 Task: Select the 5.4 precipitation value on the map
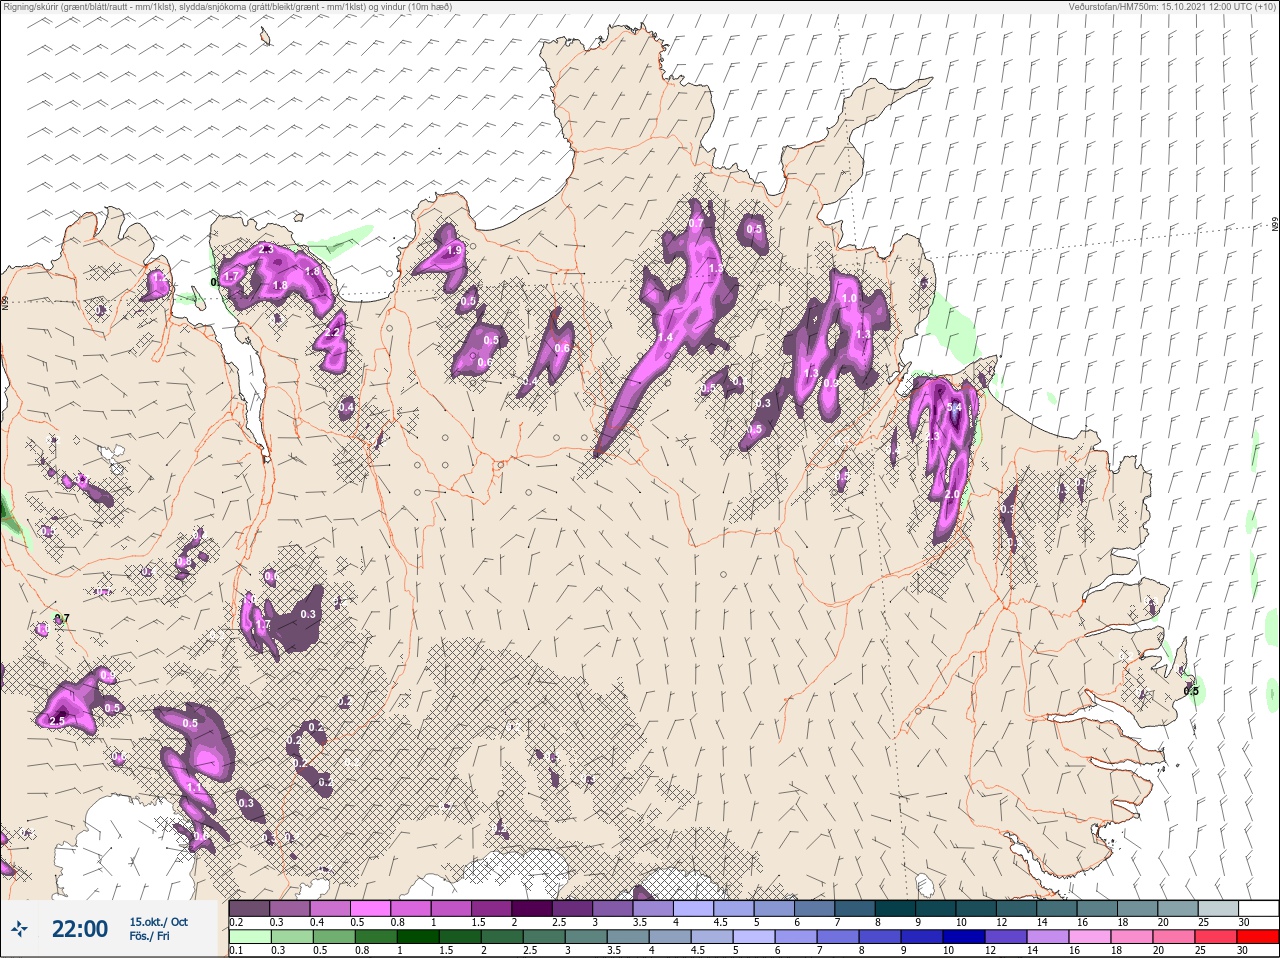tap(954, 407)
